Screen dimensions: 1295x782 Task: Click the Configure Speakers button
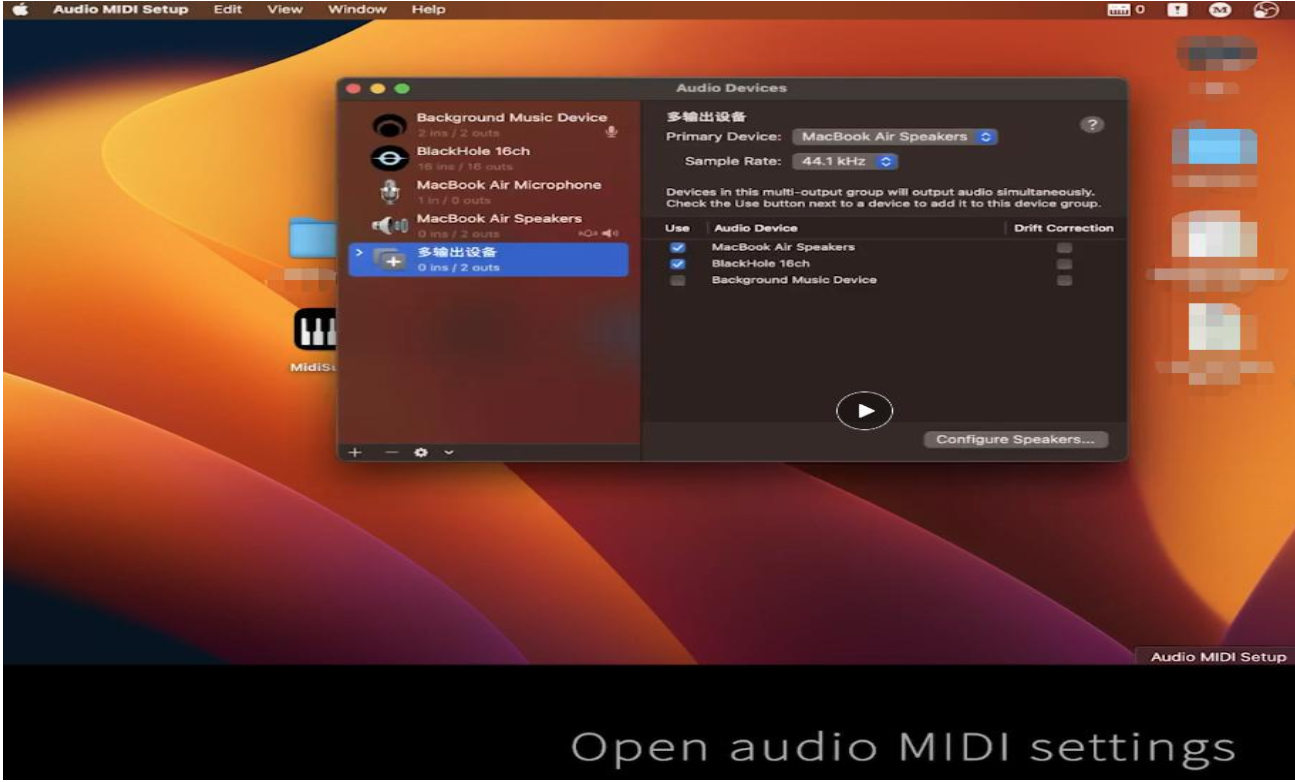pyautogui.click(x=1015, y=439)
